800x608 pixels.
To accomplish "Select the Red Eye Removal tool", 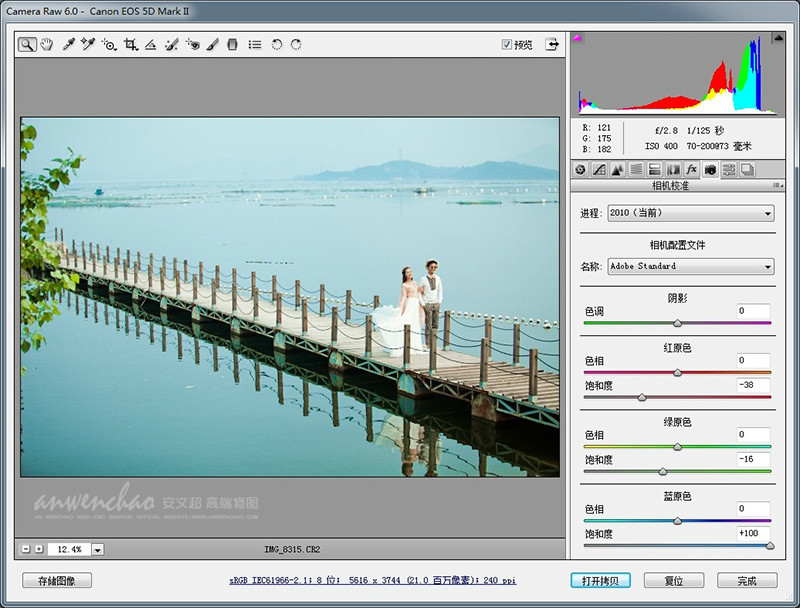I will (192, 45).
